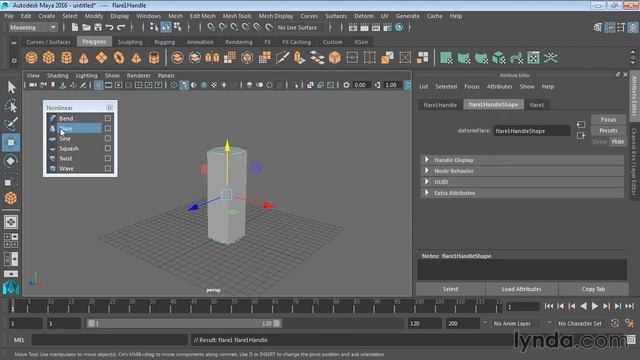Screen dimensions: 640x360
Task: Go to start of playback range
Action: point(549,306)
